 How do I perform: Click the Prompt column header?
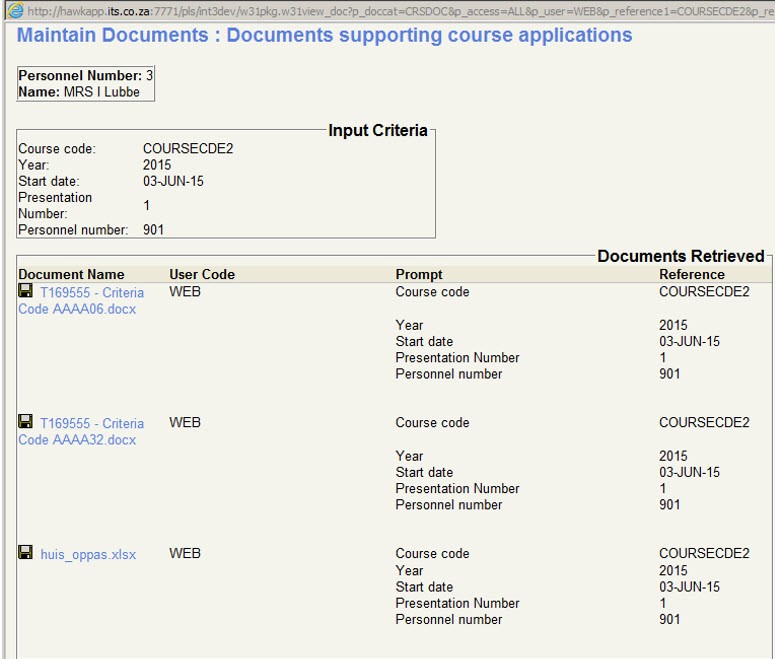[x=419, y=274]
